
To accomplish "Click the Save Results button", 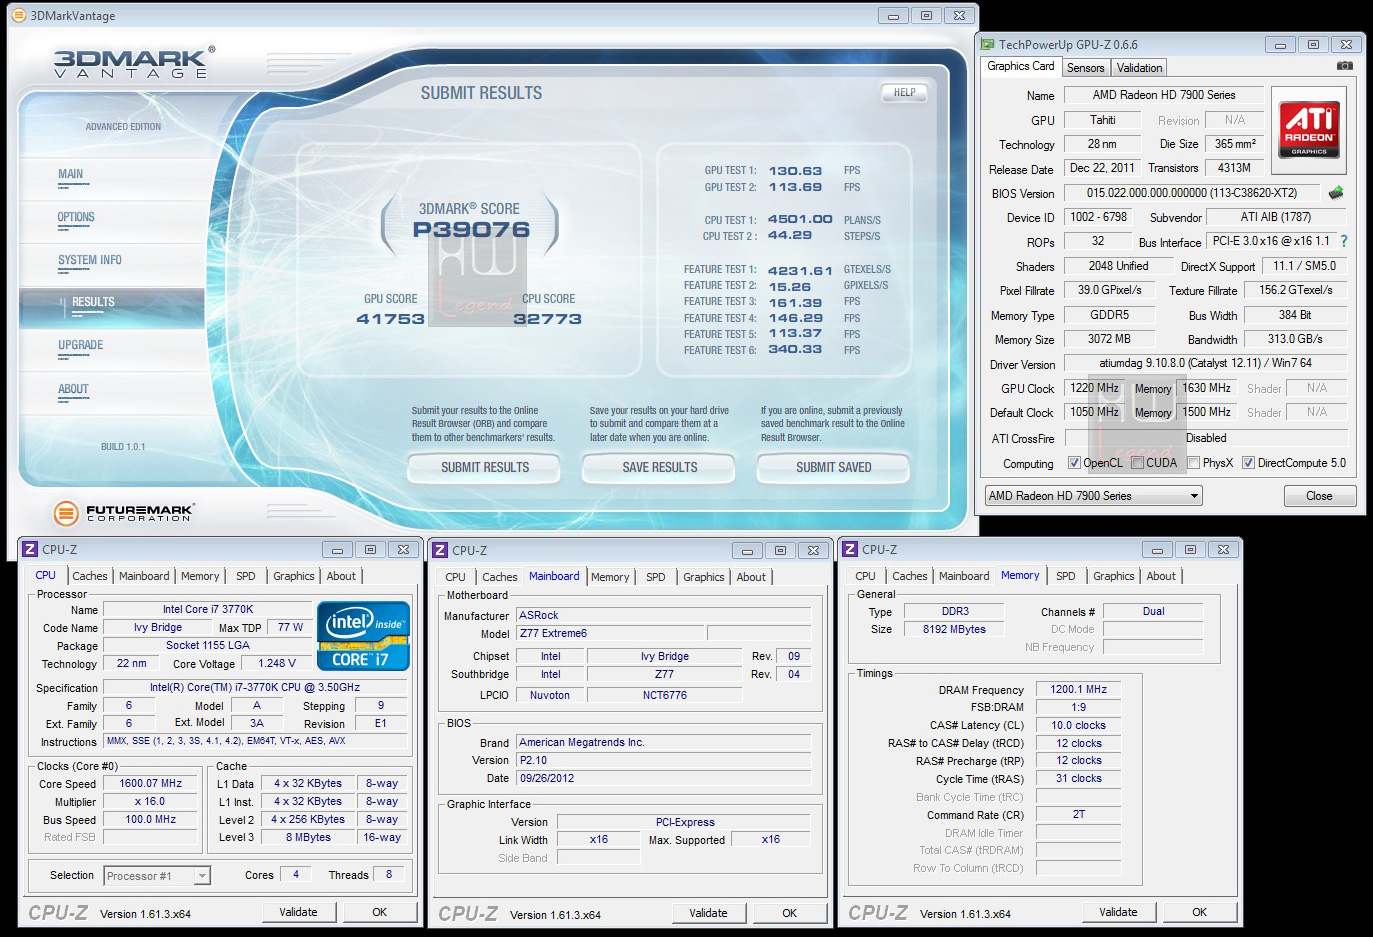I will (660, 467).
